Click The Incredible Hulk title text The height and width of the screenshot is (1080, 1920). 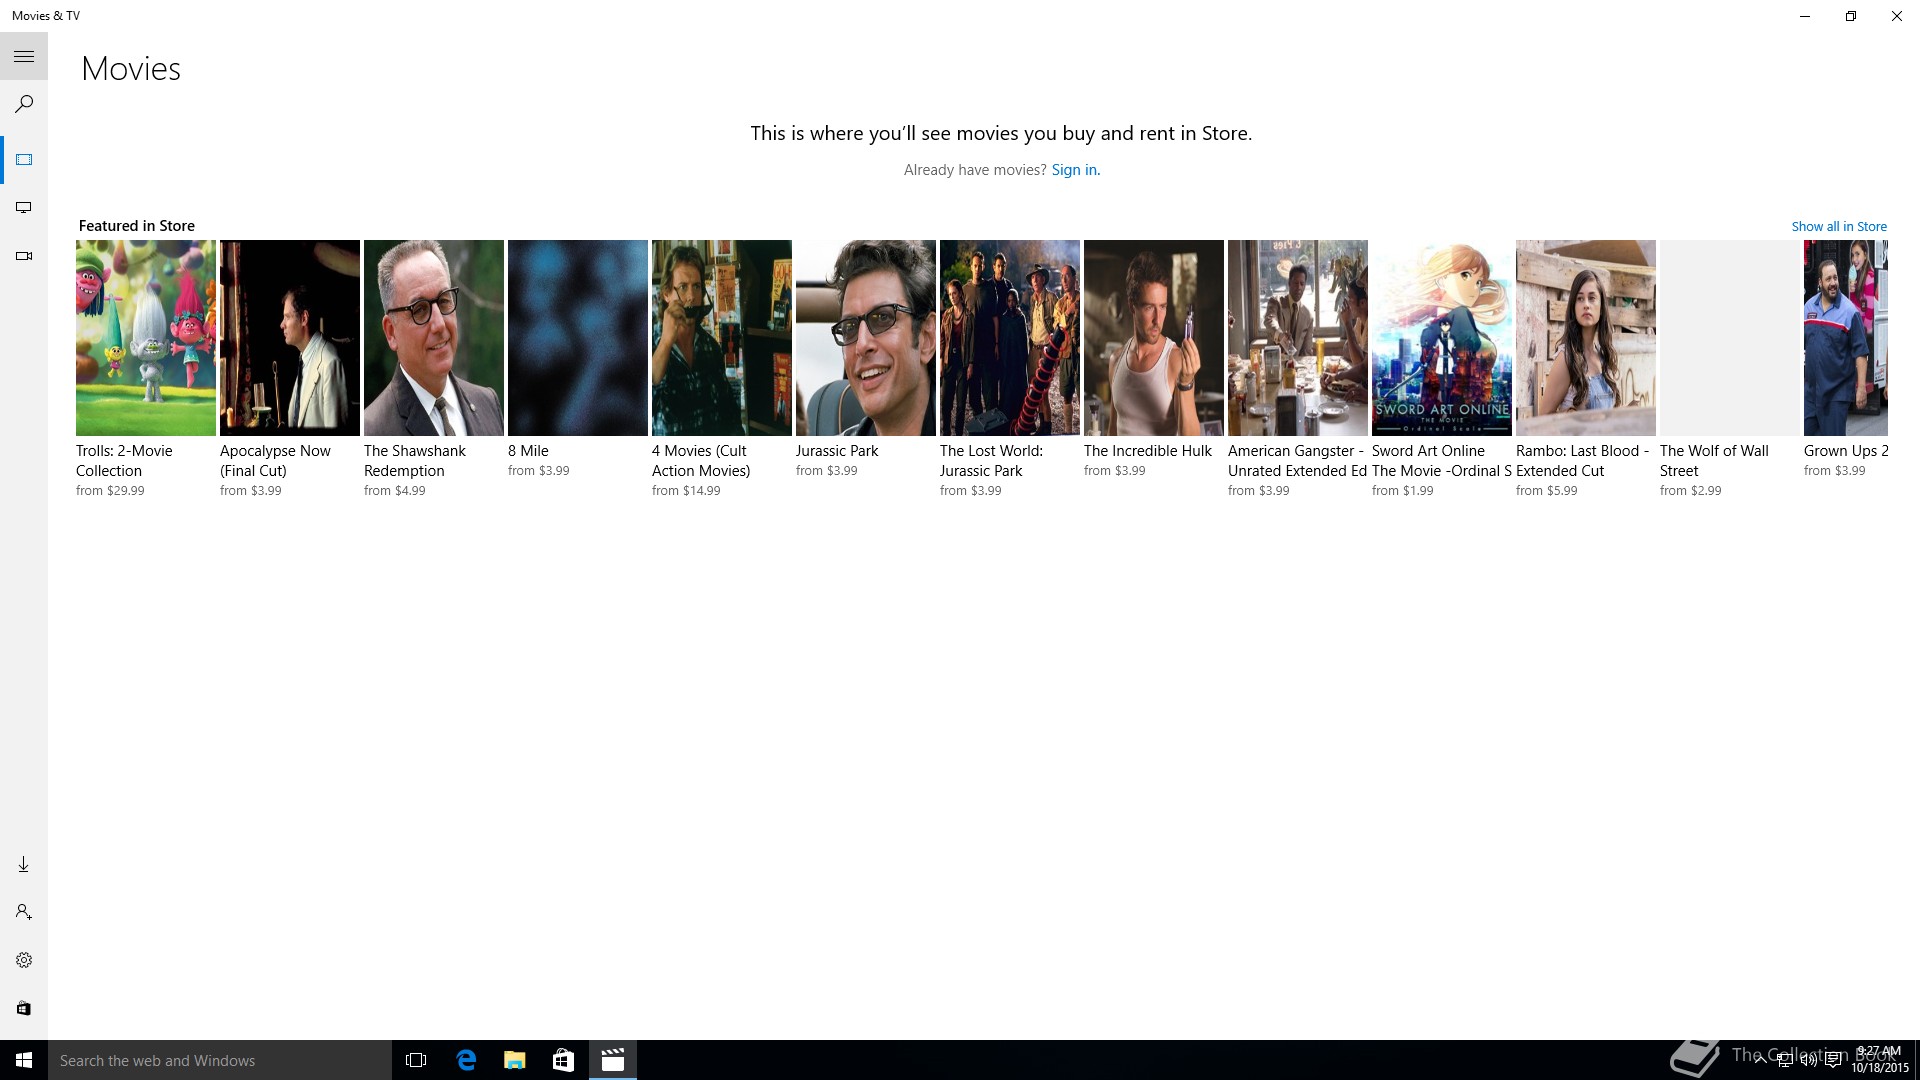click(x=1148, y=451)
